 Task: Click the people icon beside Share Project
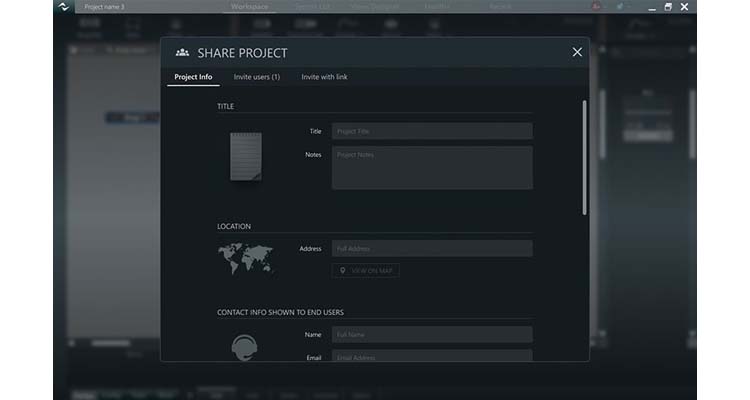click(182, 53)
